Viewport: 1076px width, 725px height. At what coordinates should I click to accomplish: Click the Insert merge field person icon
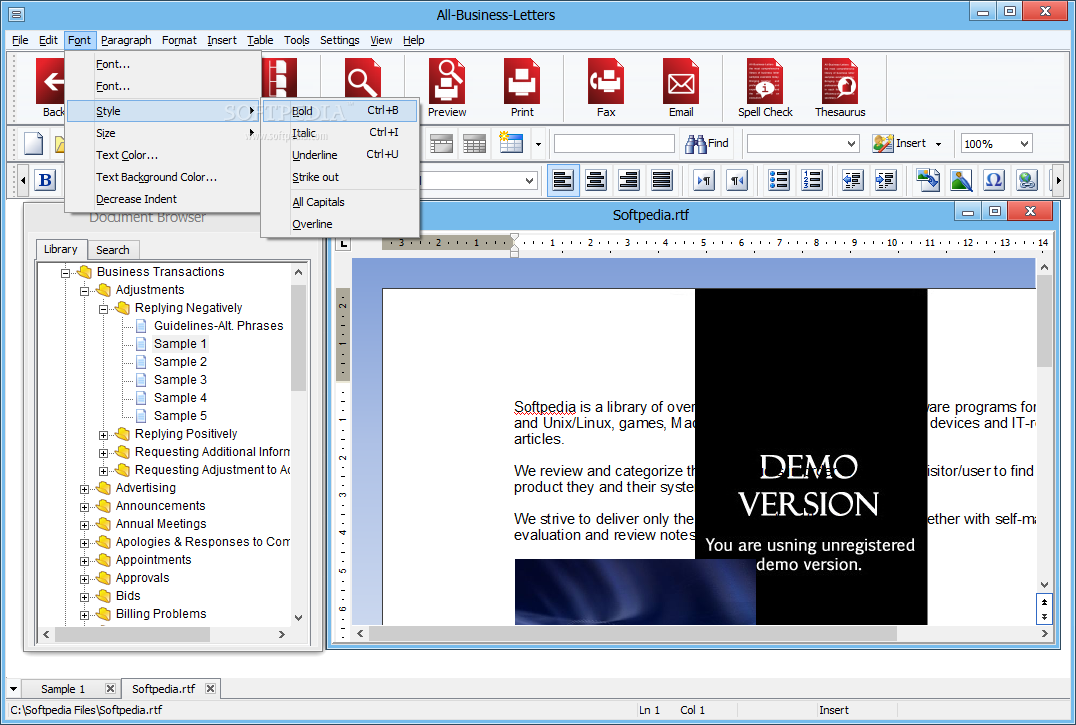click(882, 143)
